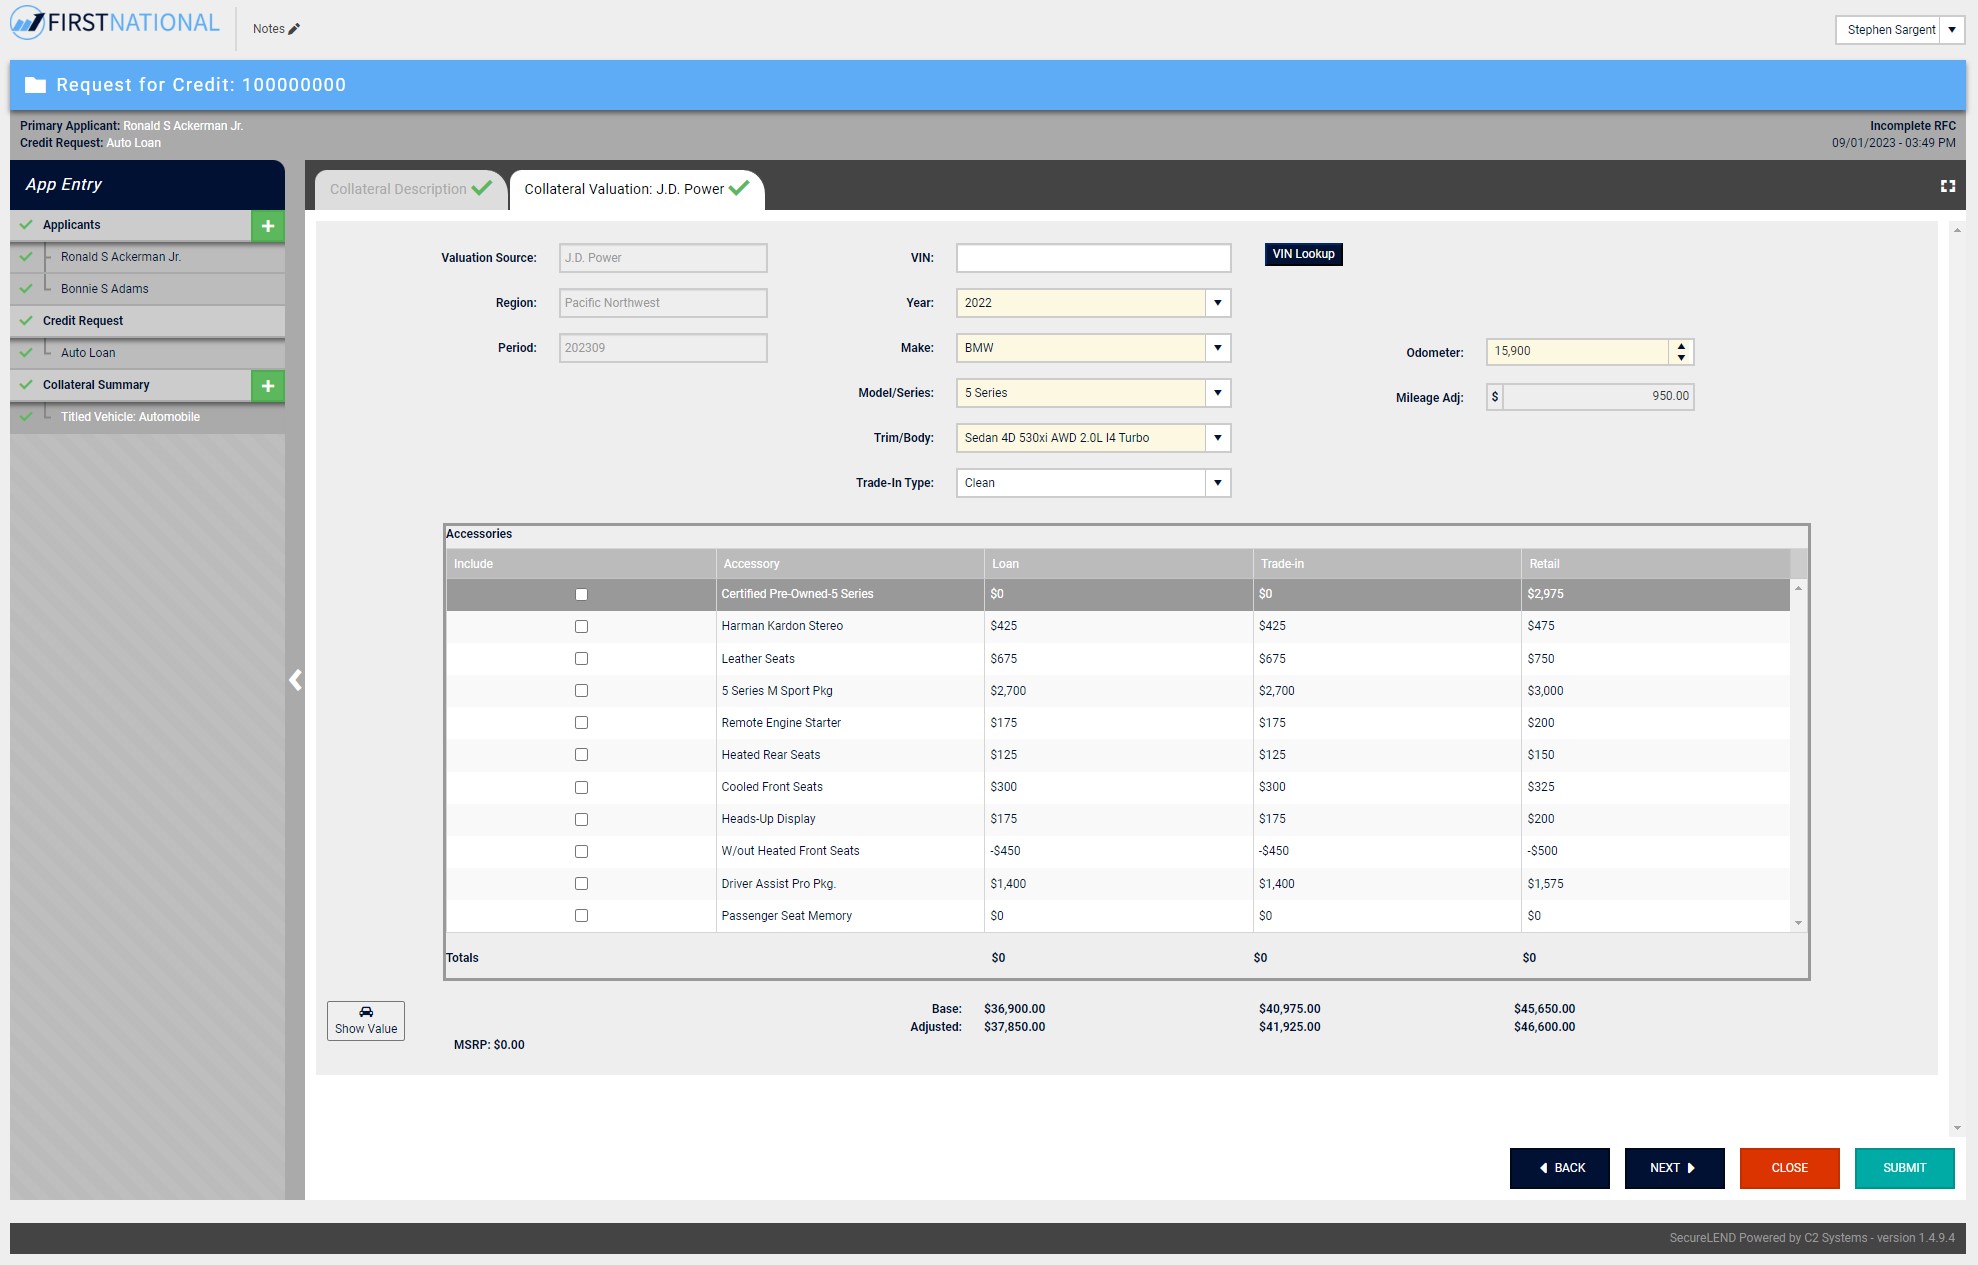Click the Period field showing 202309
This screenshot has width=1978, height=1265.
(663, 348)
